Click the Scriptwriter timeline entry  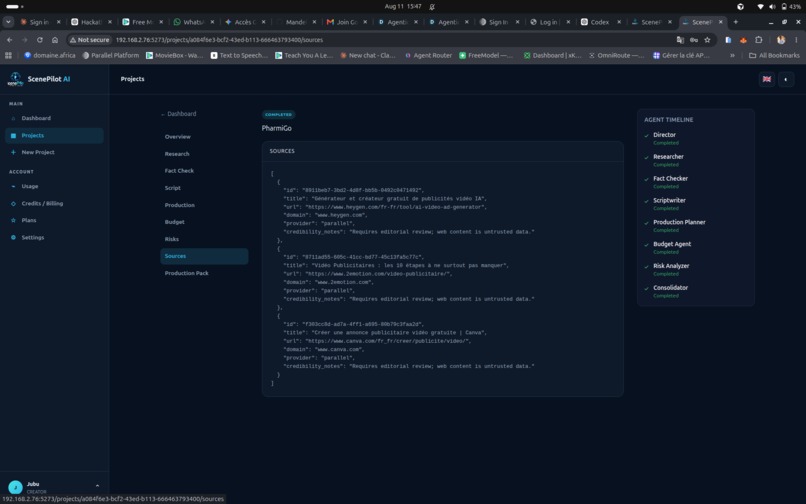tap(669, 200)
